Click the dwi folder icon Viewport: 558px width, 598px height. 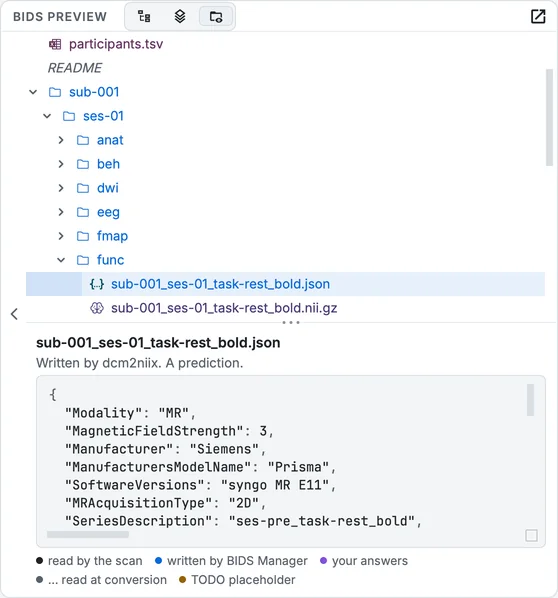point(83,188)
